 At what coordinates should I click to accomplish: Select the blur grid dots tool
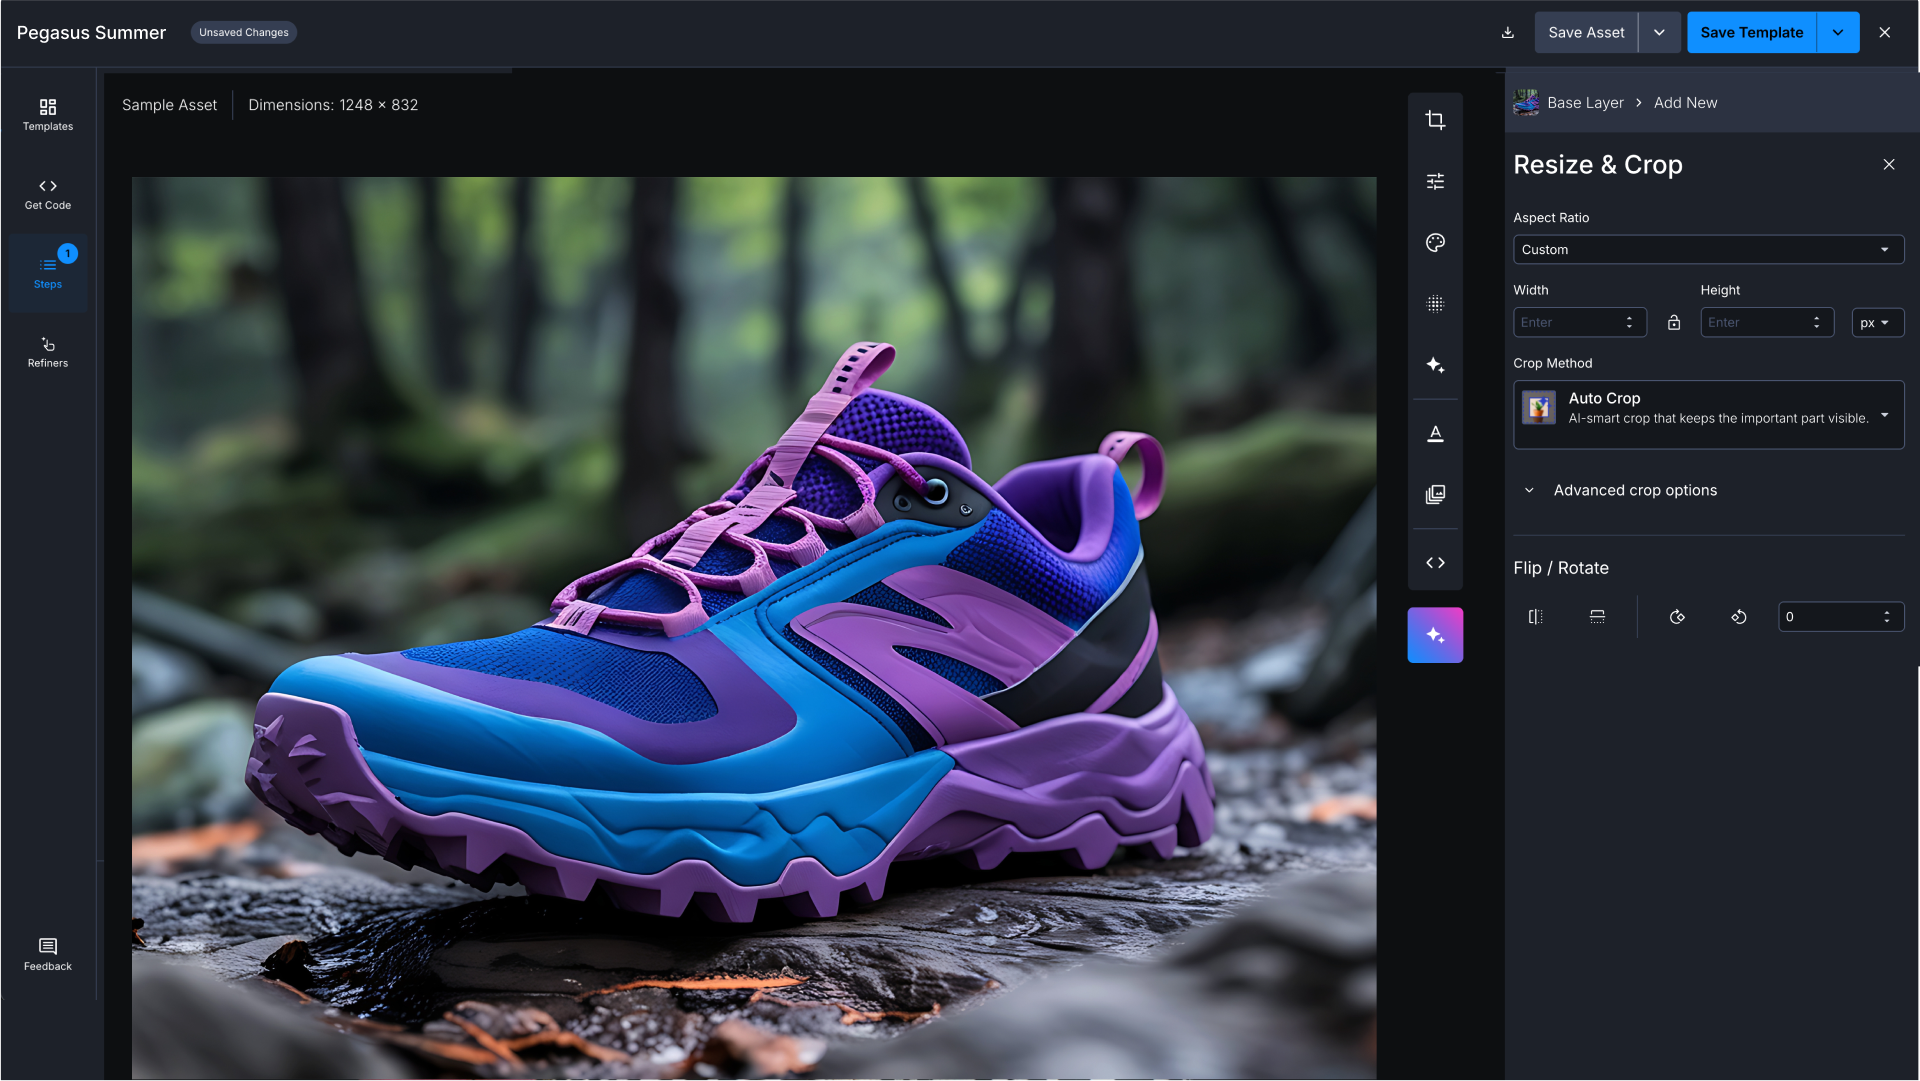pyautogui.click(x=1435, y=304)
